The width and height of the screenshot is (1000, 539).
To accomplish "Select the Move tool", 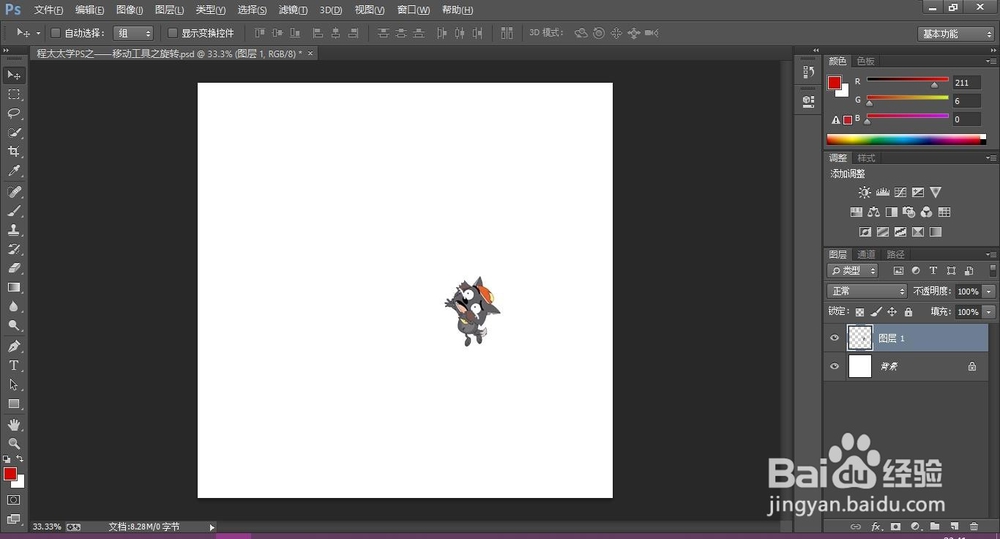I will click(13, 75).
